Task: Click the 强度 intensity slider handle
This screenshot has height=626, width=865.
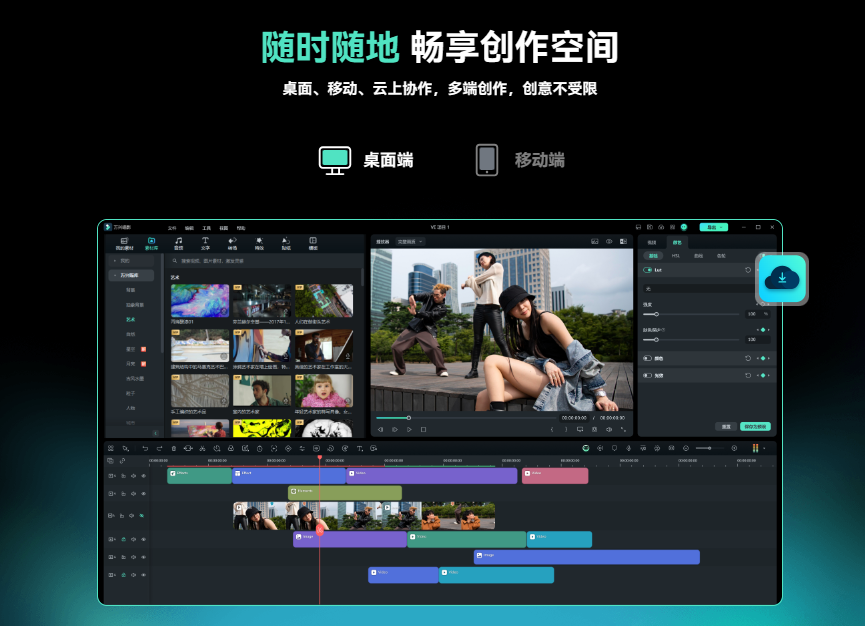Action: coord(658,314)
